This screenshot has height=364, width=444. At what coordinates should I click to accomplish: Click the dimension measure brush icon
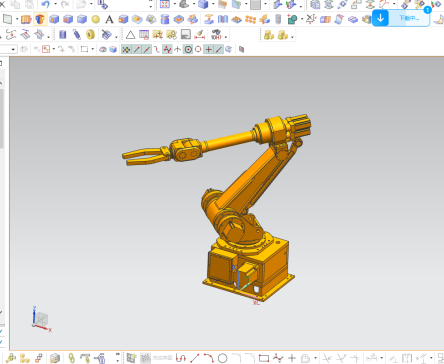199,34
